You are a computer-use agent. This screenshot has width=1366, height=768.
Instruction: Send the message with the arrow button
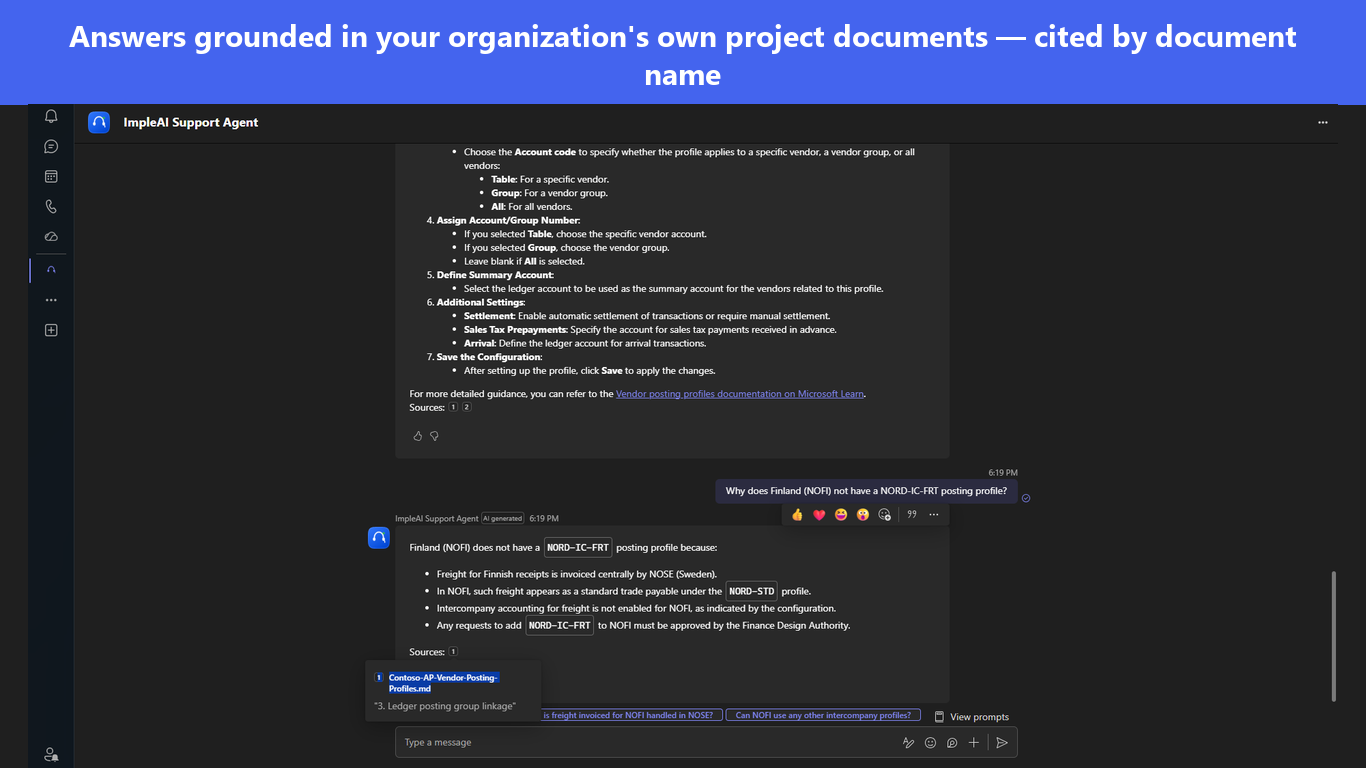pos(1002,743)
